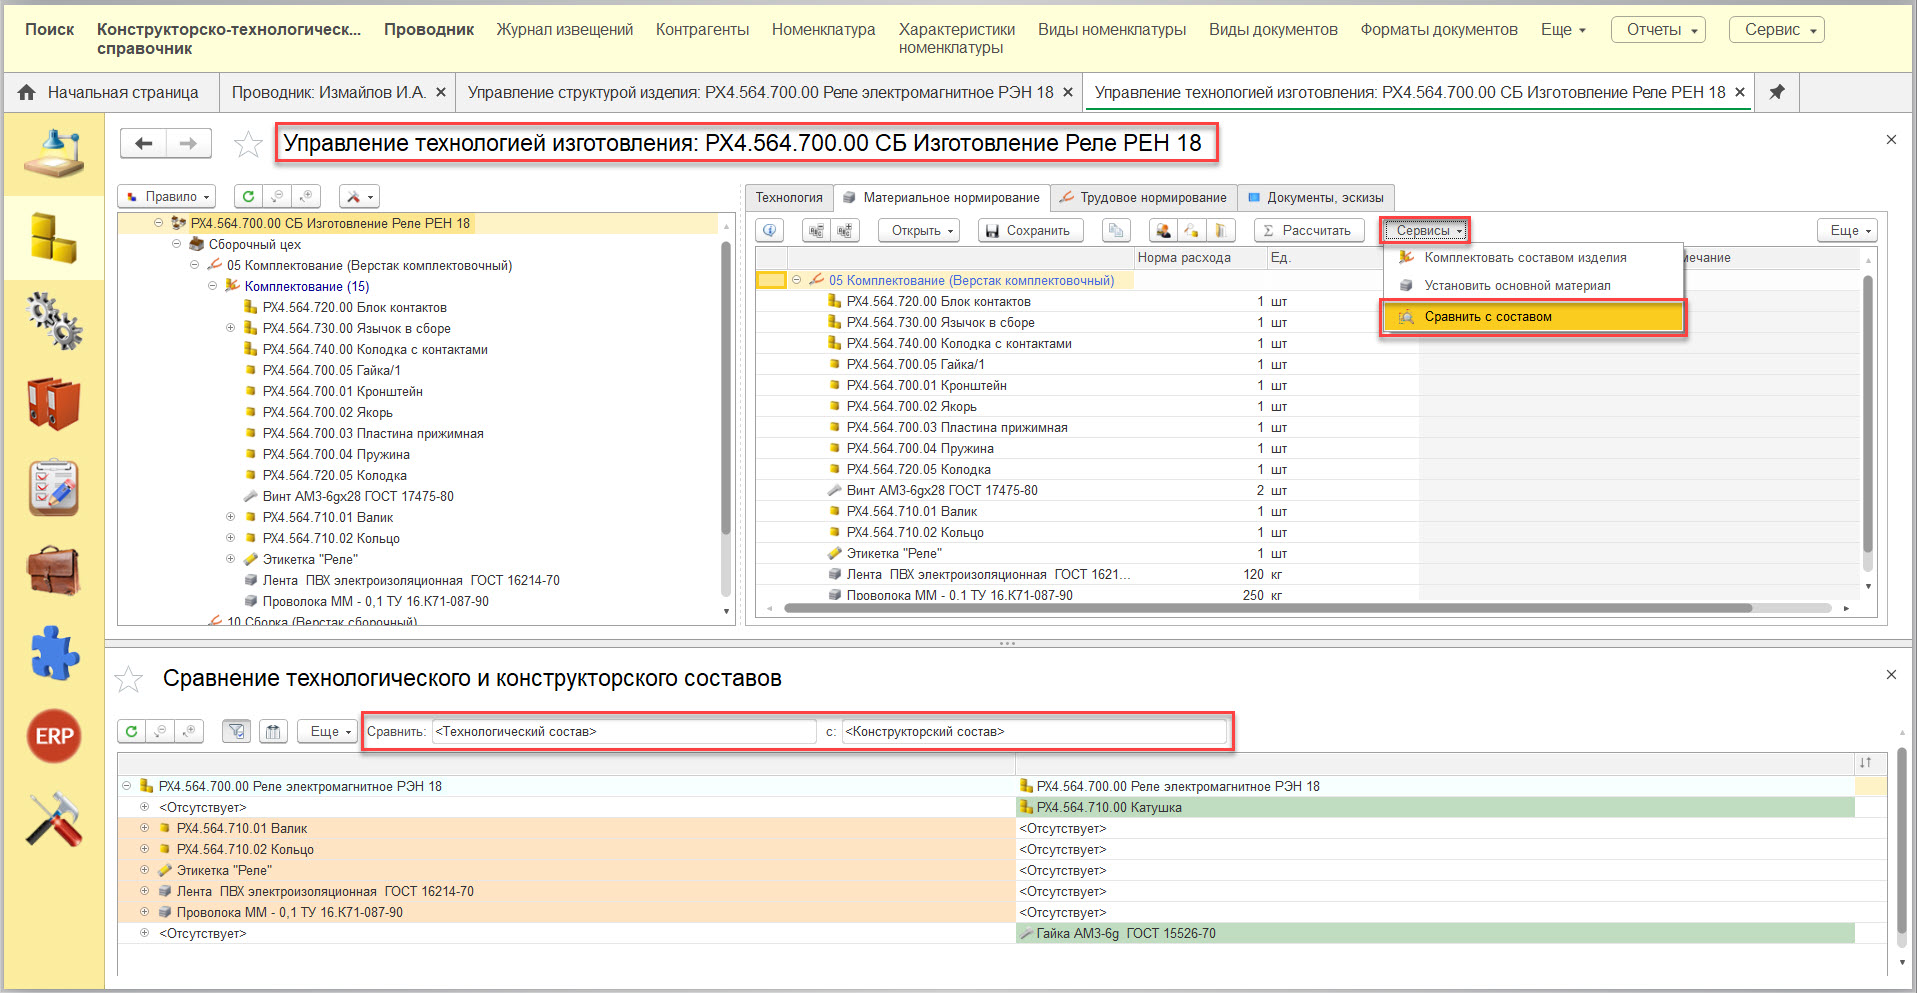Click the blue information icon button
1917x993 pixels.
[770, 231]
